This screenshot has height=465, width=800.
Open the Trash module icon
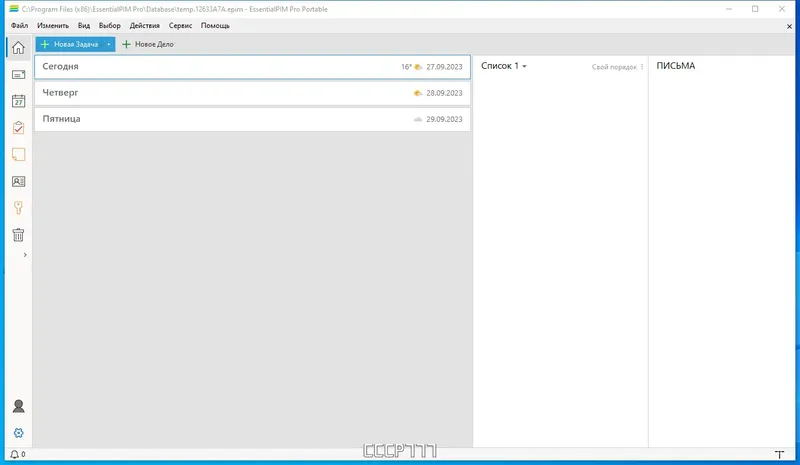coord(18,235)
